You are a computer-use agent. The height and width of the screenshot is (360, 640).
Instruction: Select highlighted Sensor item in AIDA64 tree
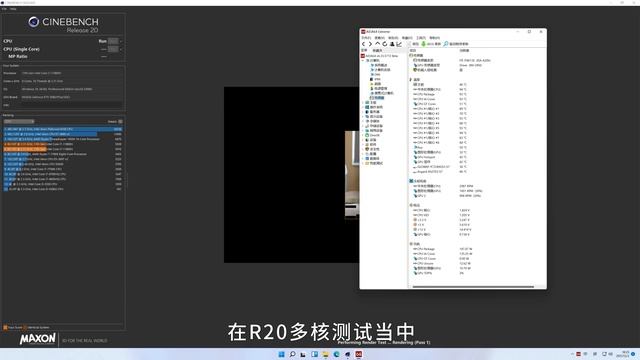coord(377,98)
